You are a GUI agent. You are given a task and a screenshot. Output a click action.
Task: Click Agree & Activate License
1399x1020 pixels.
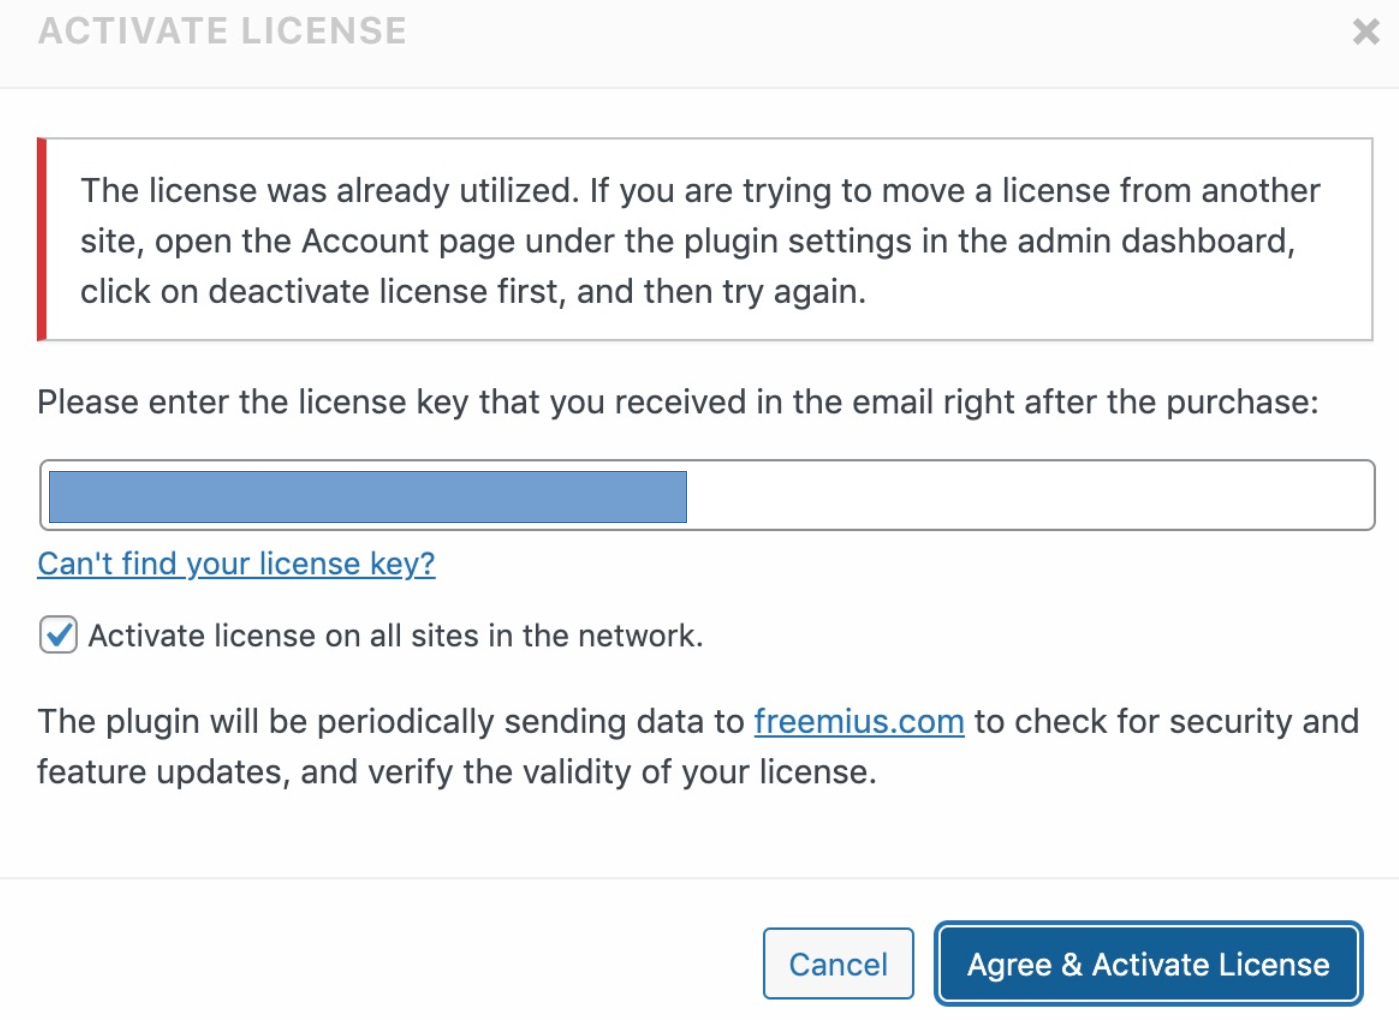[1146, 964]
